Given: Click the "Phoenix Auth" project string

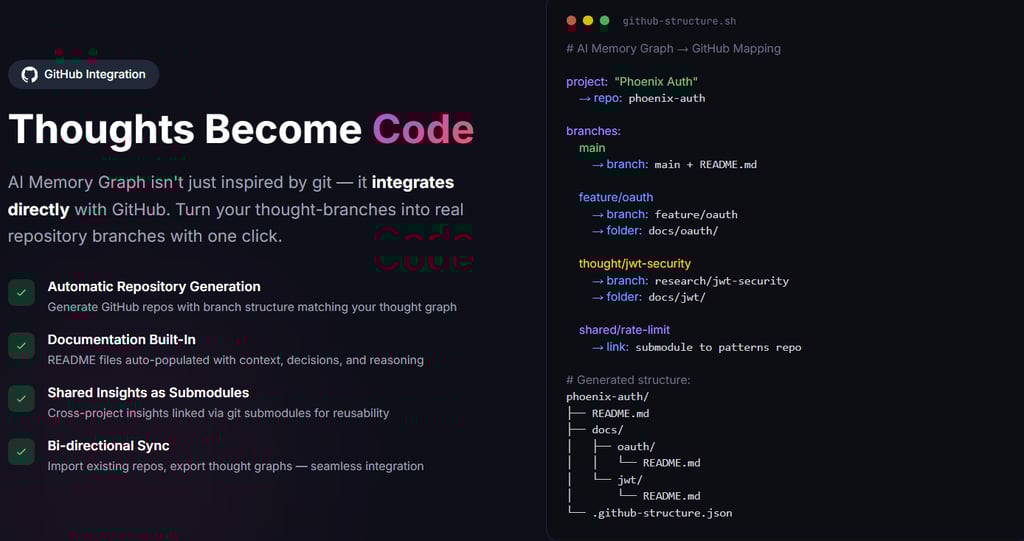Looking at the screenshot, I should [x=656, y=82].
